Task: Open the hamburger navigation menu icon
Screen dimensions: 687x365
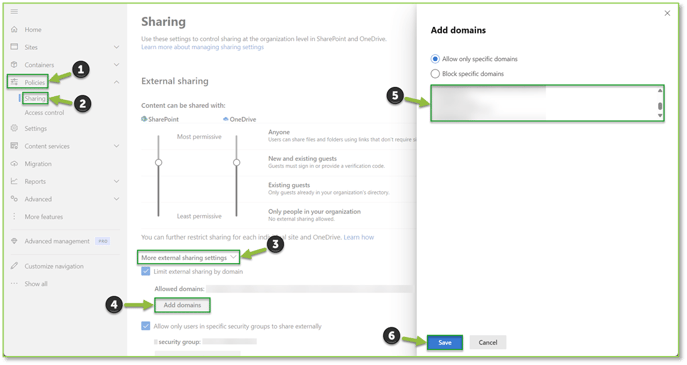Action: pyautogui.click(x=14, y=11)
